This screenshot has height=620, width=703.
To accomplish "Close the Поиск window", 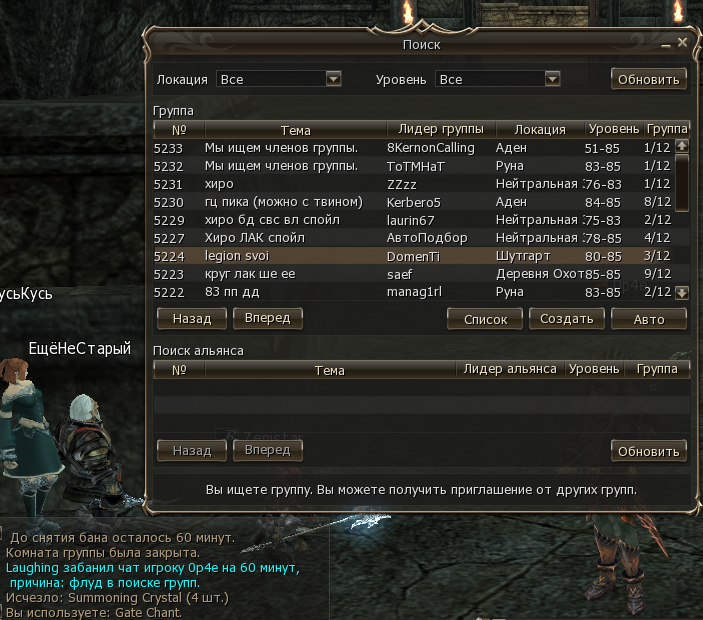I will point(682,42).
